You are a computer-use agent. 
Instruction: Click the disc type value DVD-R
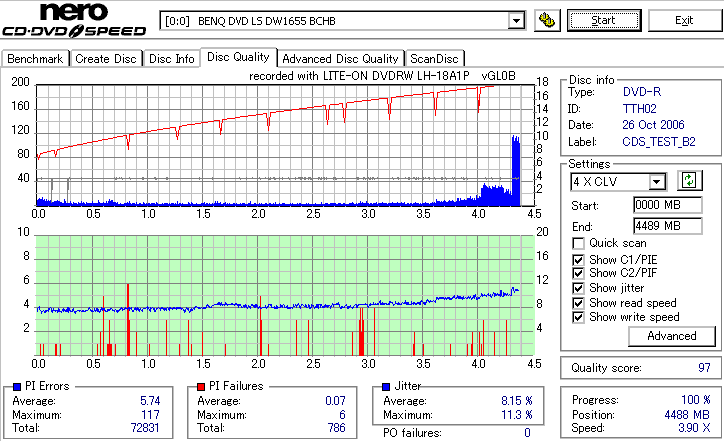pyautogui.click(x=642, y=92)
